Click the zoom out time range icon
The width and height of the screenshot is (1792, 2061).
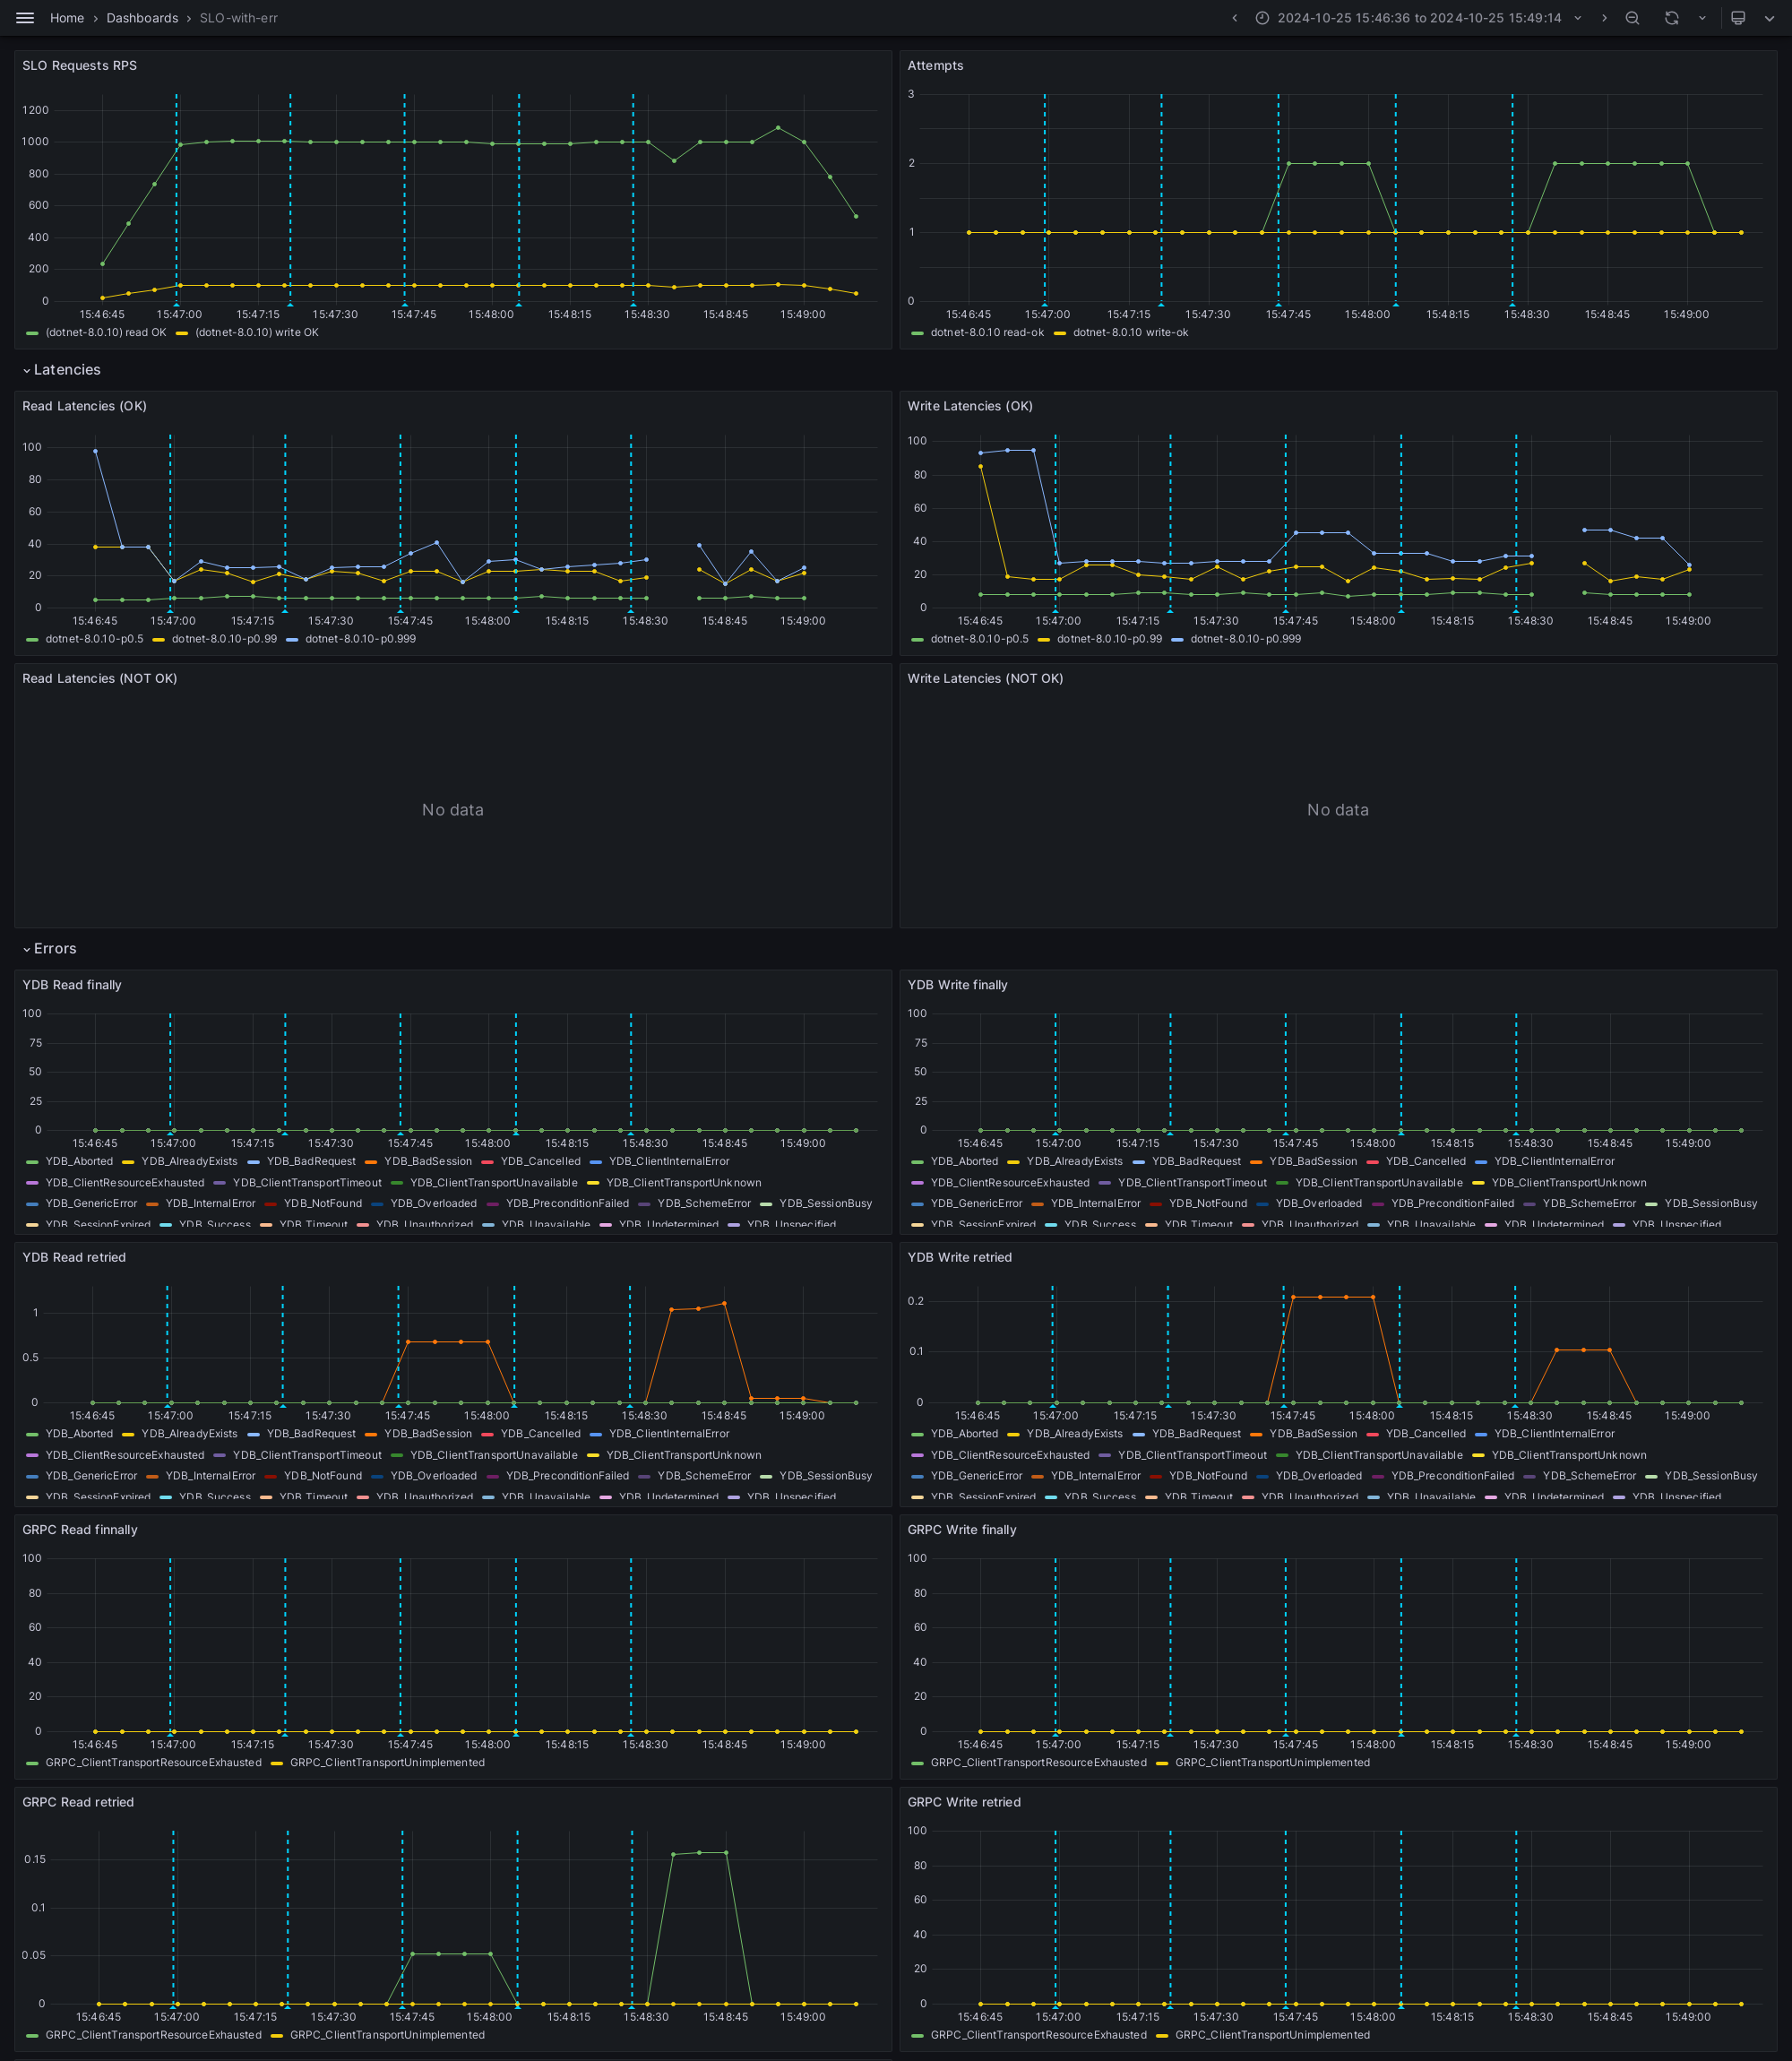(x=1632, y=18)
